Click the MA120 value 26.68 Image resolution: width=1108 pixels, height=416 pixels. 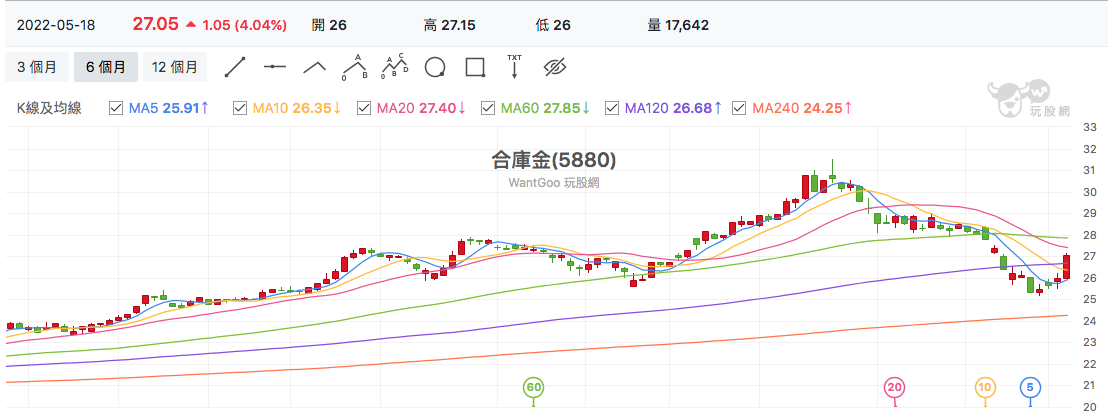pyautogui.click(x=692, y=109)
